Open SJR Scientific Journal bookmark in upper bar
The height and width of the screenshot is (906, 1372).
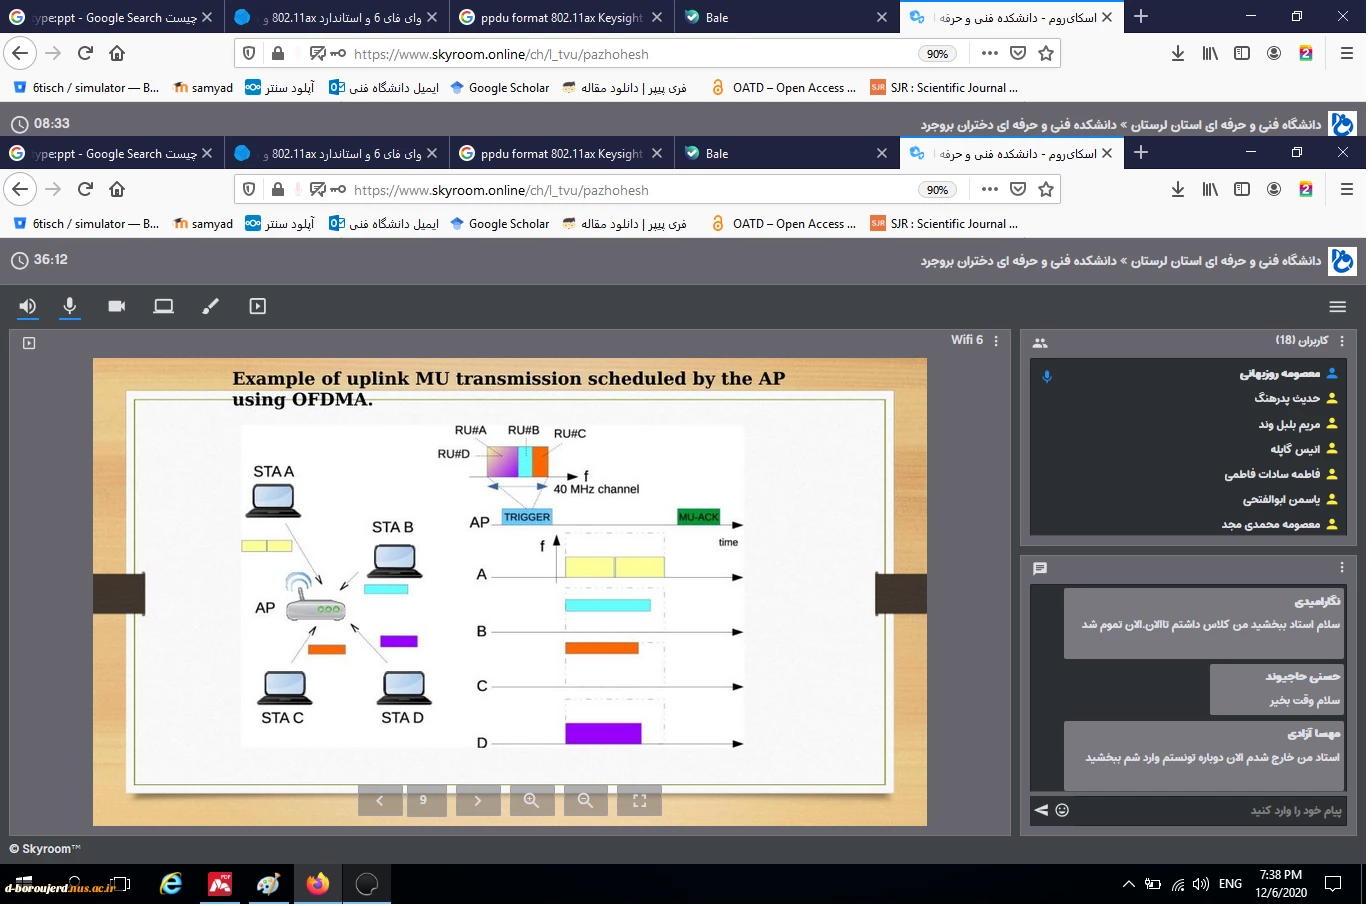944,88
